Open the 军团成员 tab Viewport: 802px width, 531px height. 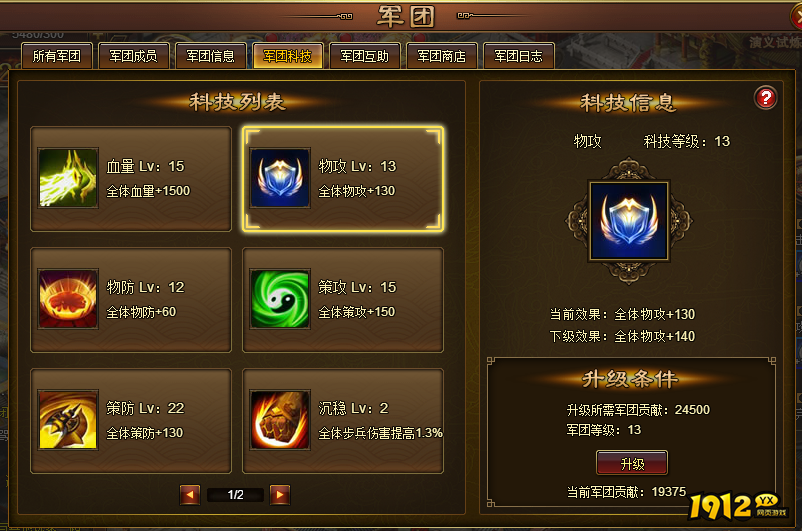[x=133, y=56]
